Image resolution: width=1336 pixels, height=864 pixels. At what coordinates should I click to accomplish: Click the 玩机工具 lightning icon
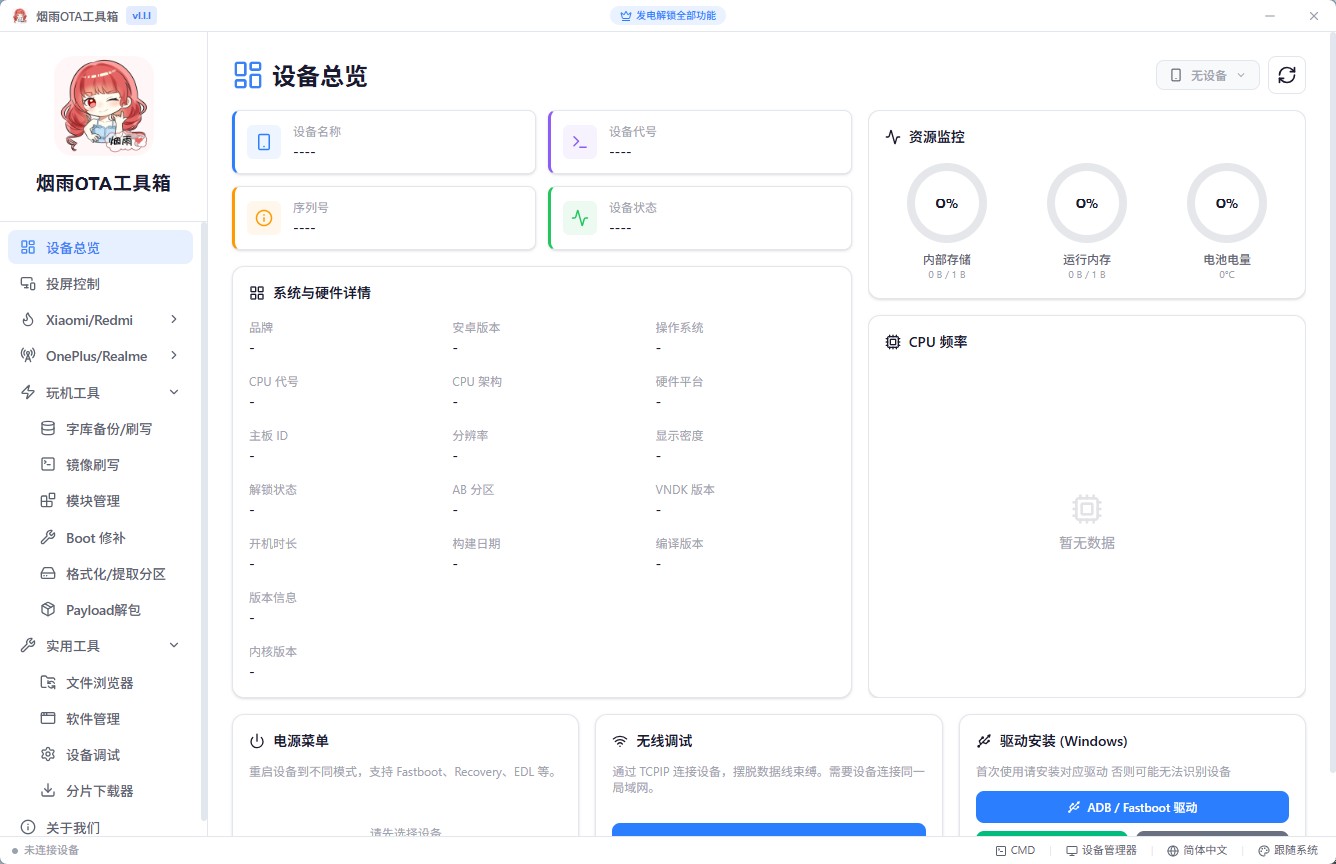pos(28,393)
